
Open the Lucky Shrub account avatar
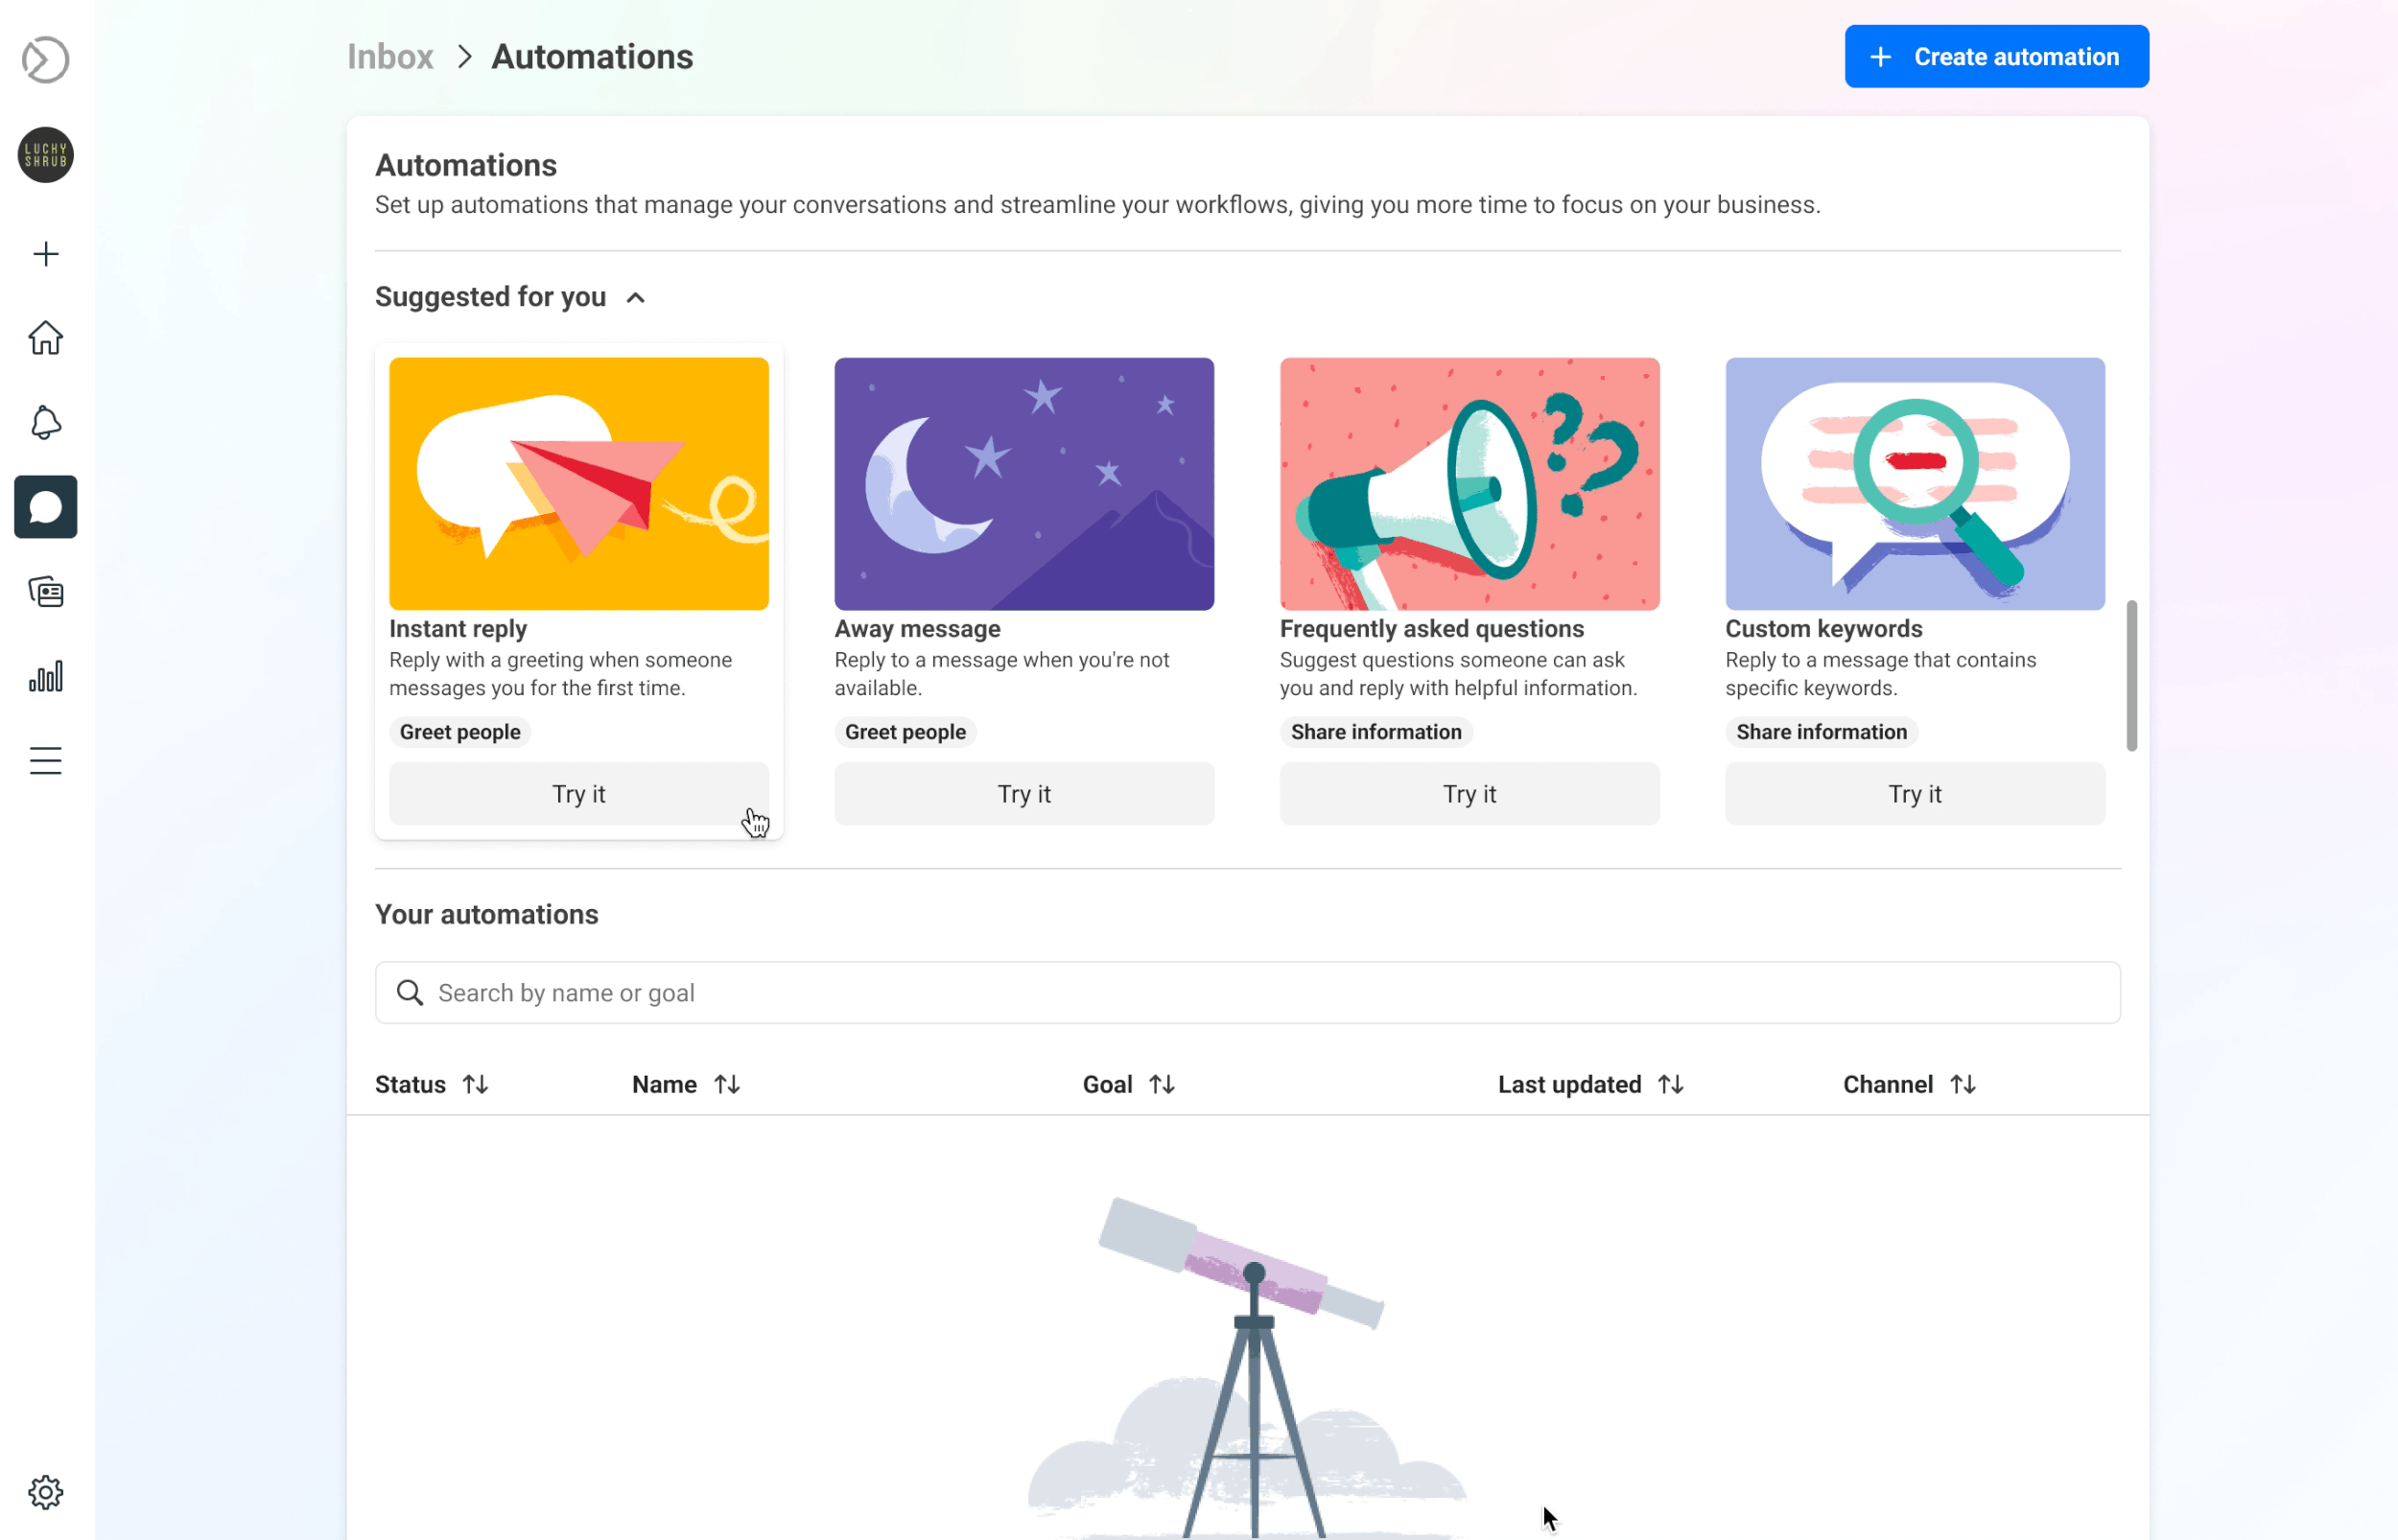tap(45, 155)
